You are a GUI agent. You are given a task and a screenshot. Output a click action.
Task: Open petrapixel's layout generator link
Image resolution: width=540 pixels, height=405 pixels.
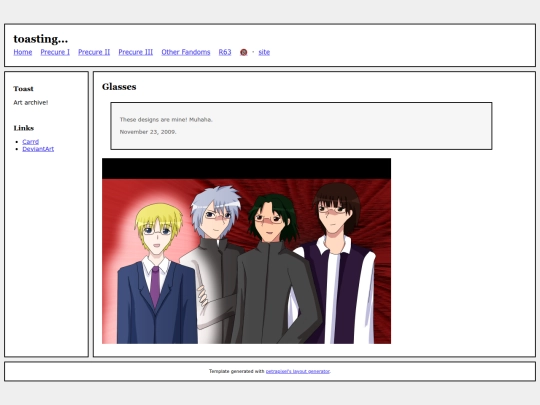pos(298,371)
